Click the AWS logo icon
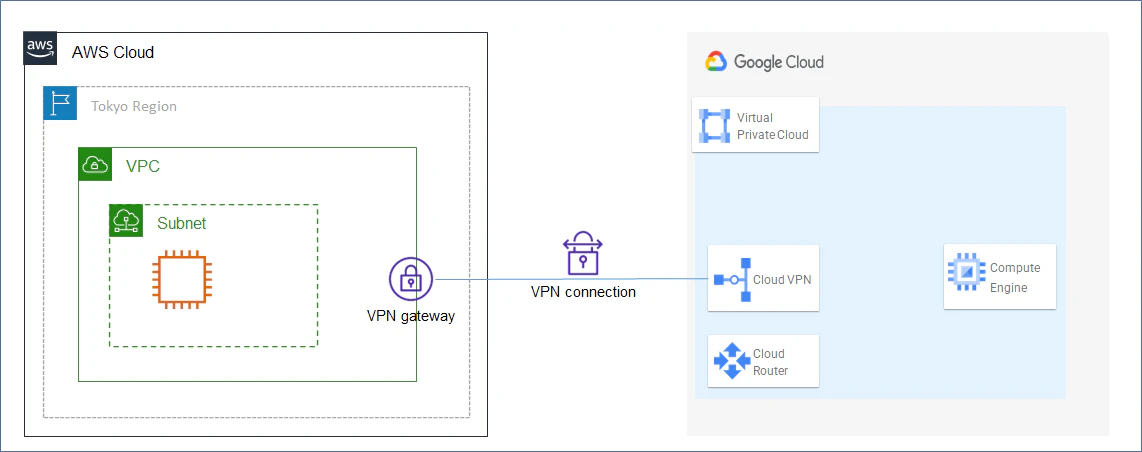Screen dimensions: 1142x452 tap(40, 49)
